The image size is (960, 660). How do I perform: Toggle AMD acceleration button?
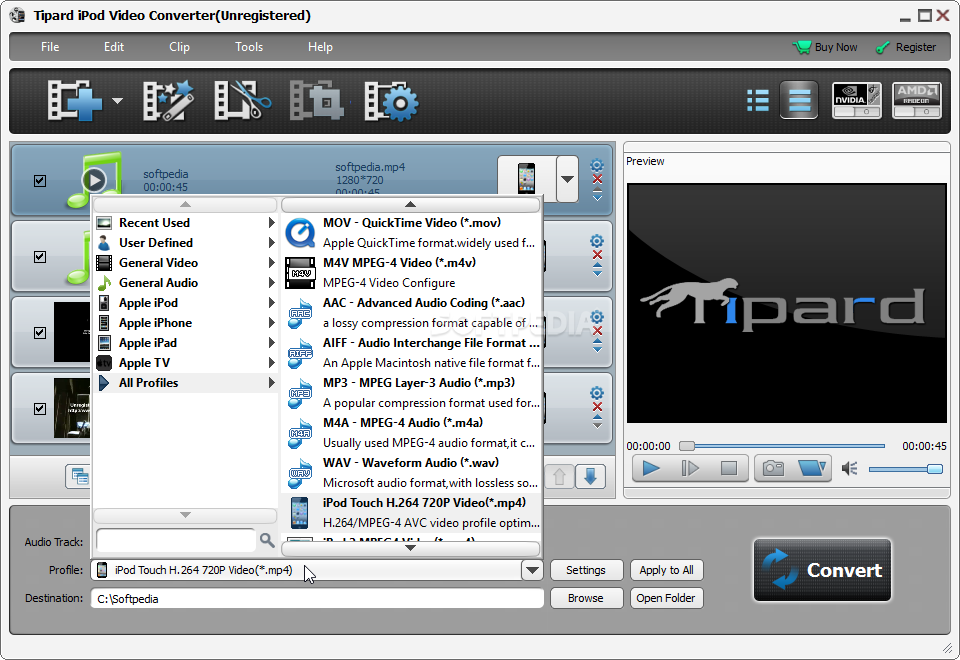coord(917,100)
